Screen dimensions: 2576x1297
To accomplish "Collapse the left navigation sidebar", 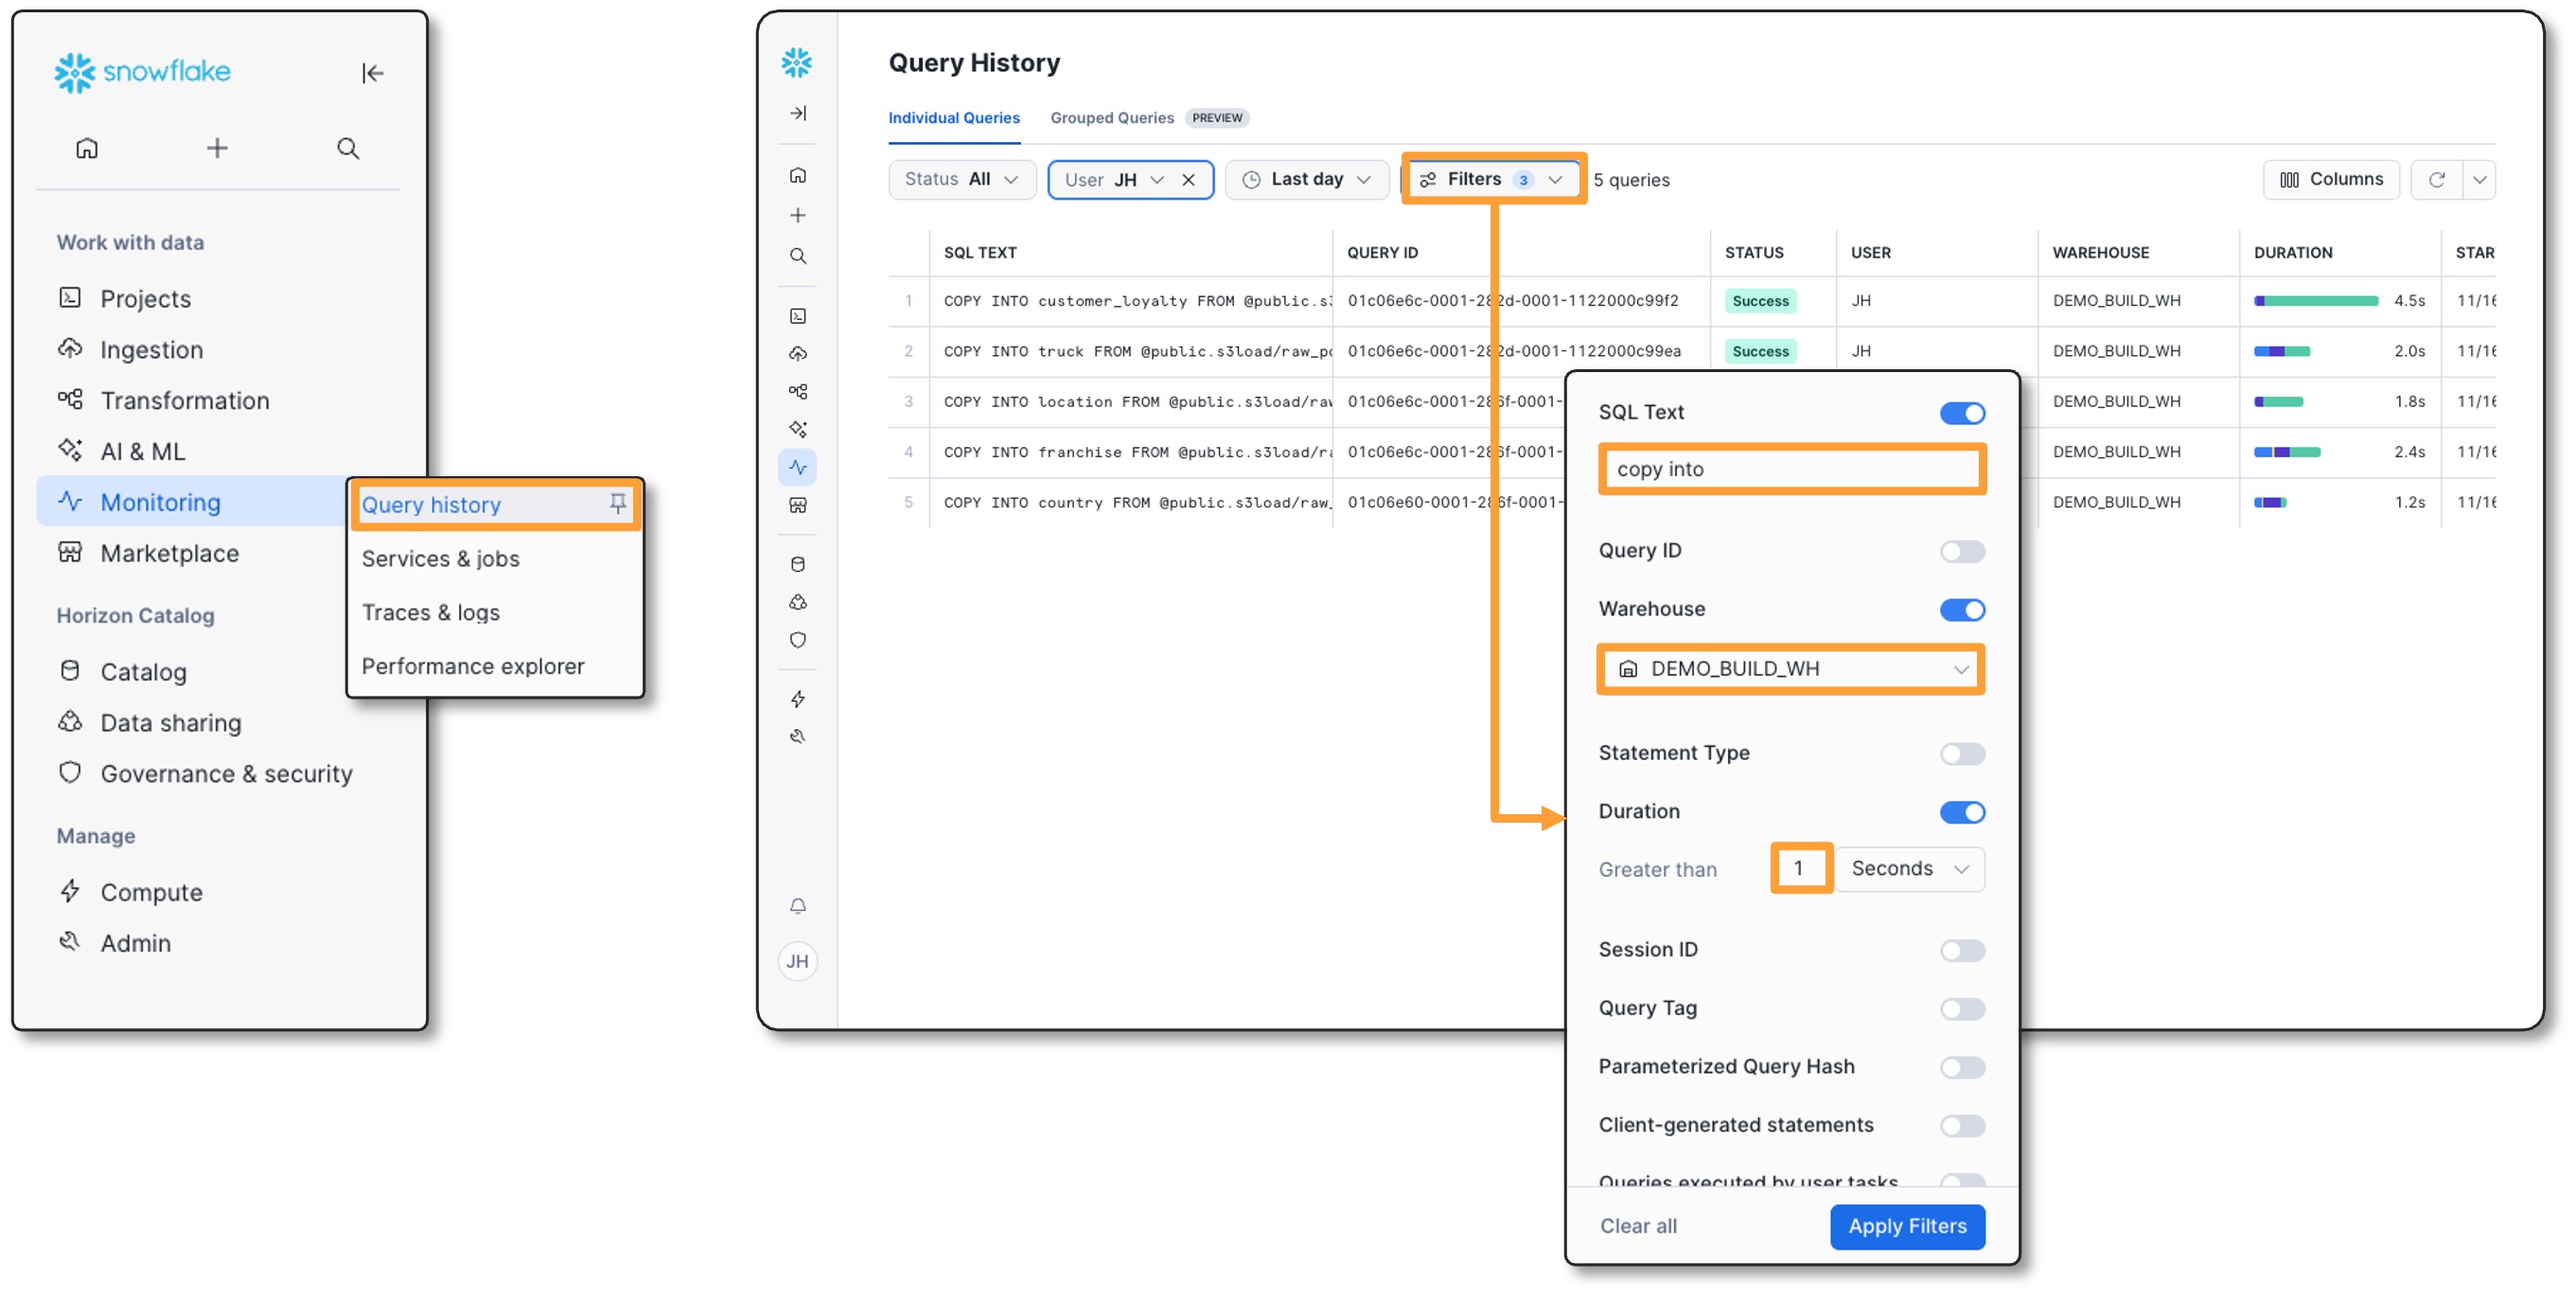I will tap(372, 73).
